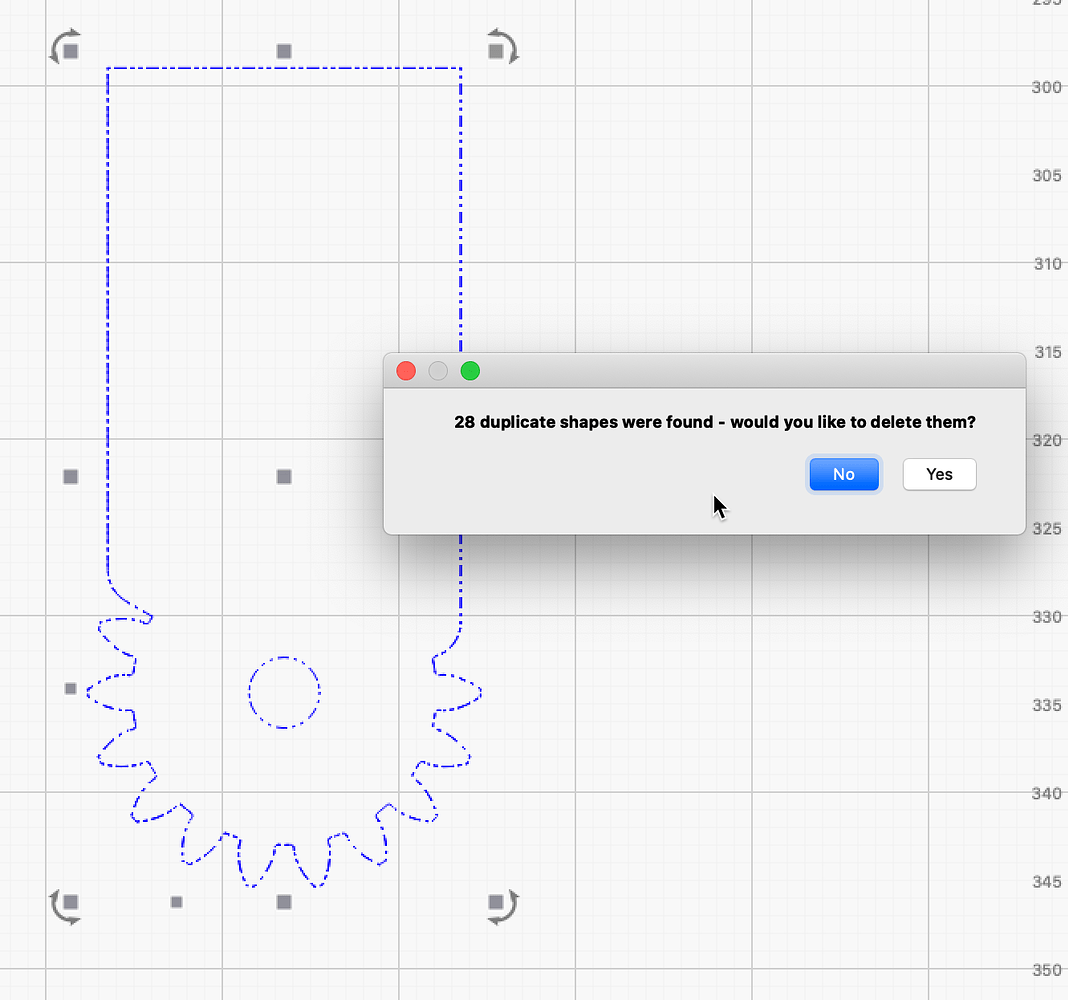Click Yes to delete the 28 duplicates
The image size is (1068, 1000).
pyautogui.click(x=938, y=474)
